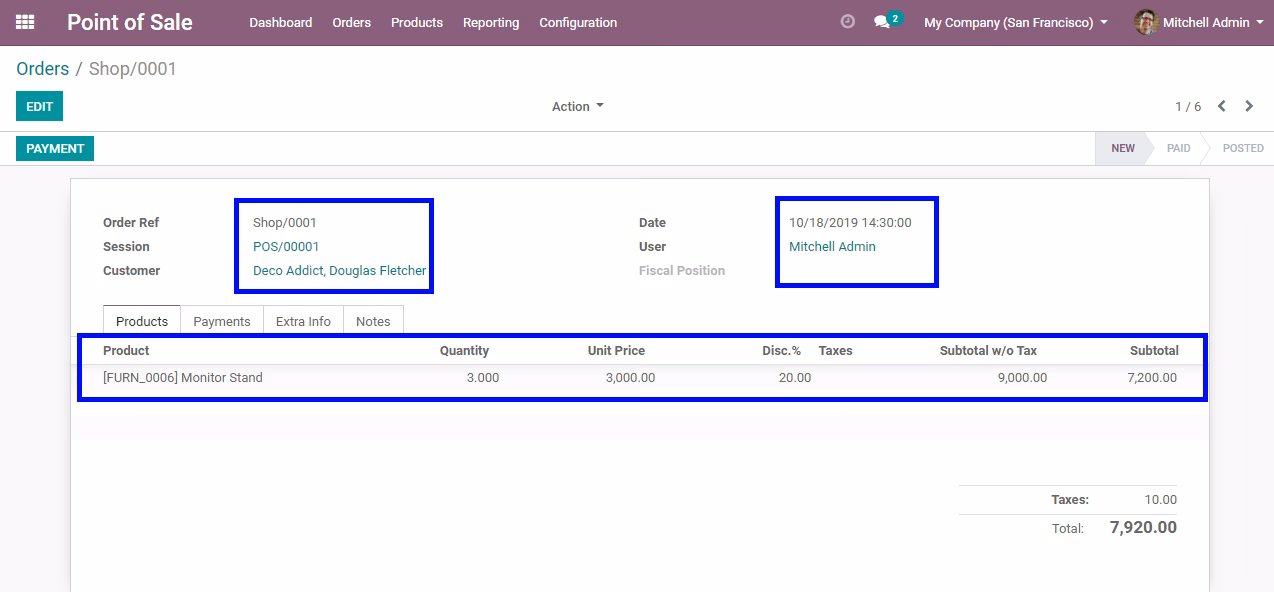The height and width of the screenshot is (592, 1274).
Task: Click the EDIT button
Action: [x=40, y=106]
